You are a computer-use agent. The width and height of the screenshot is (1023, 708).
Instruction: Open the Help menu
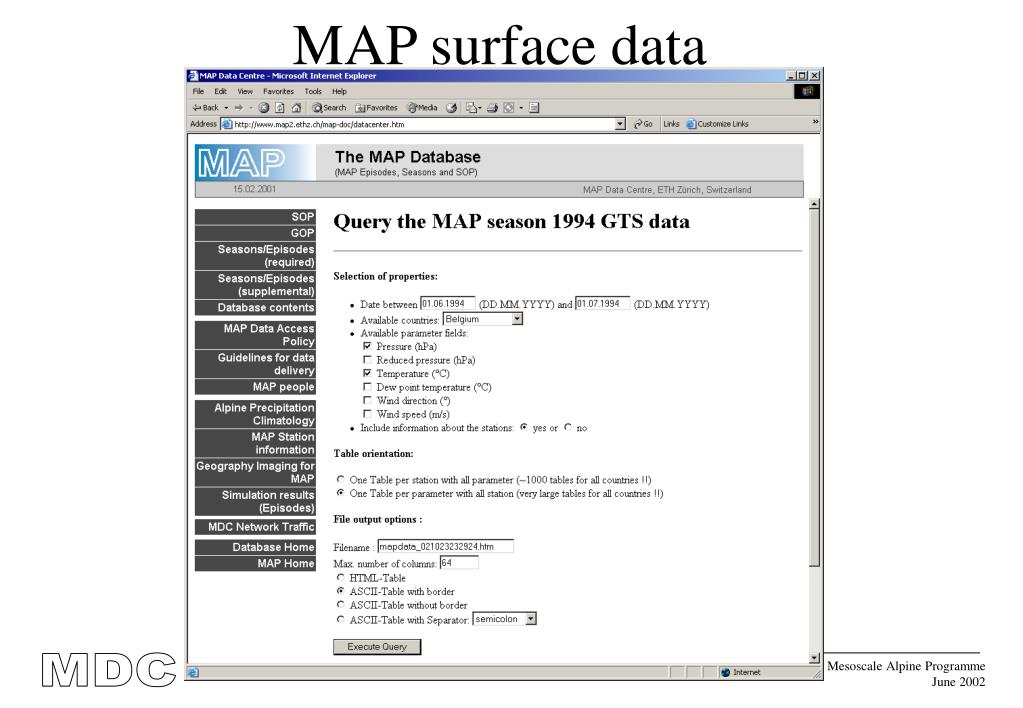click(339, 91)
